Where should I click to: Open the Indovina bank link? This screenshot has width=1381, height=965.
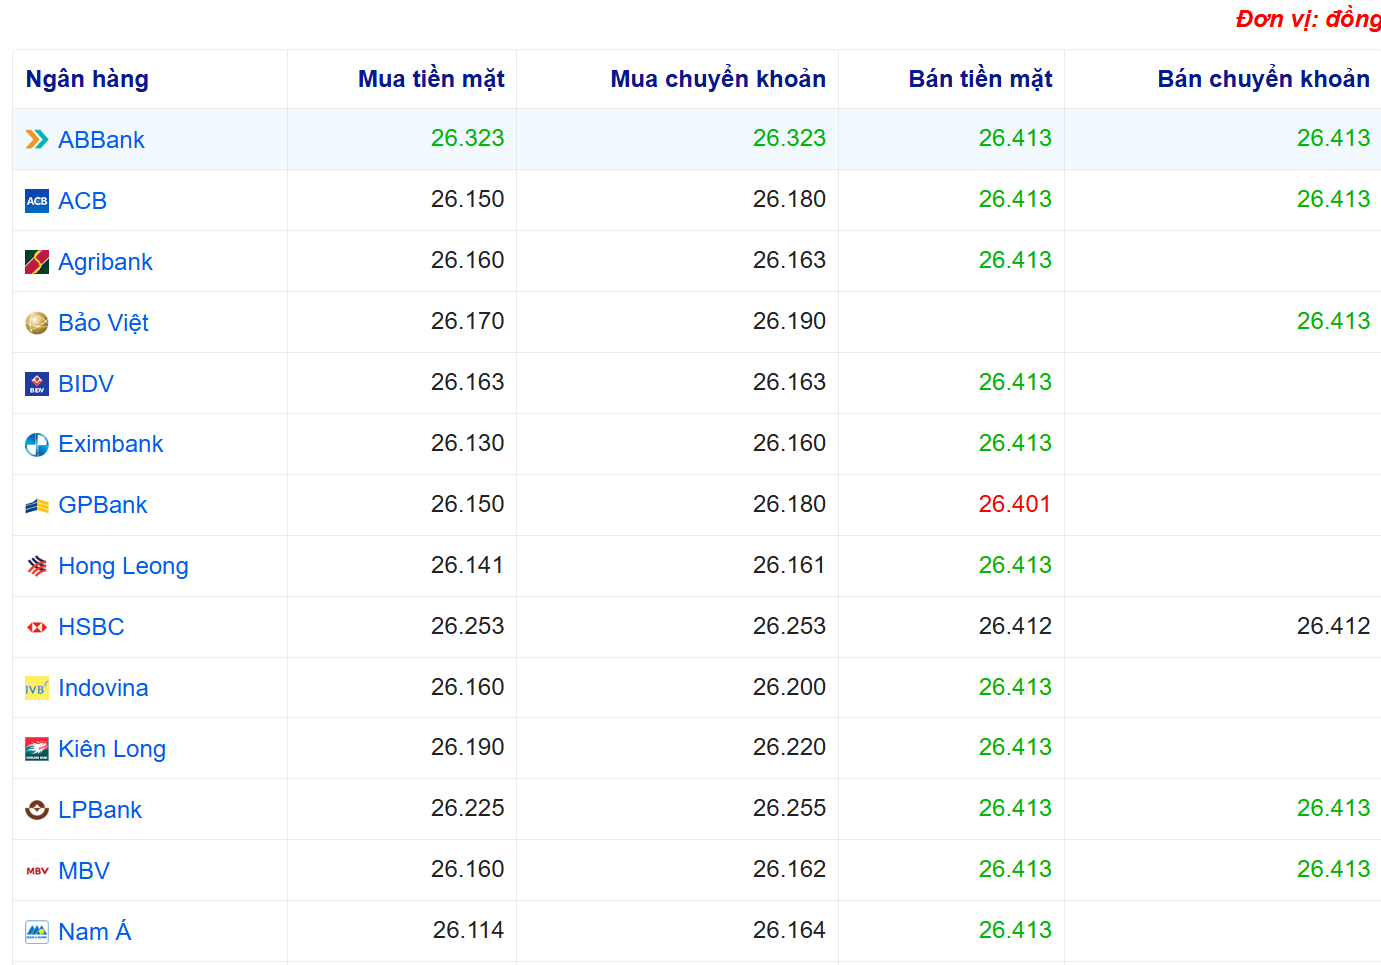(103, 688)
